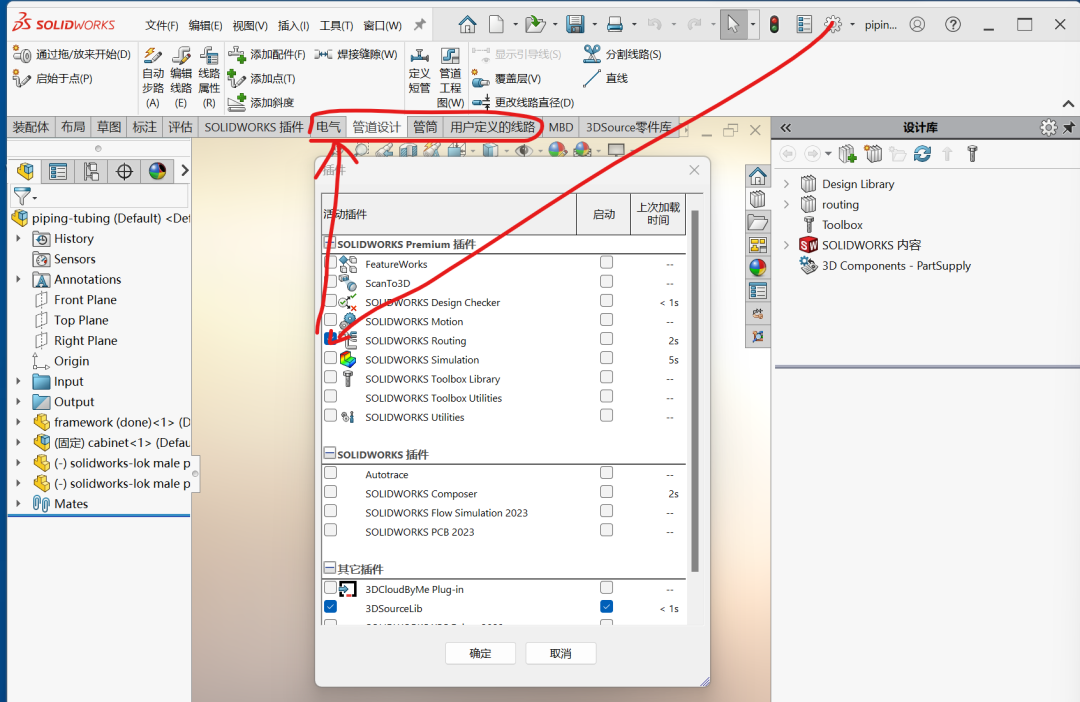Screen dimensions: 1080x702
Task: Check SOLIDWORKS Routing start-up checkbox
Action: coord(606,339)
